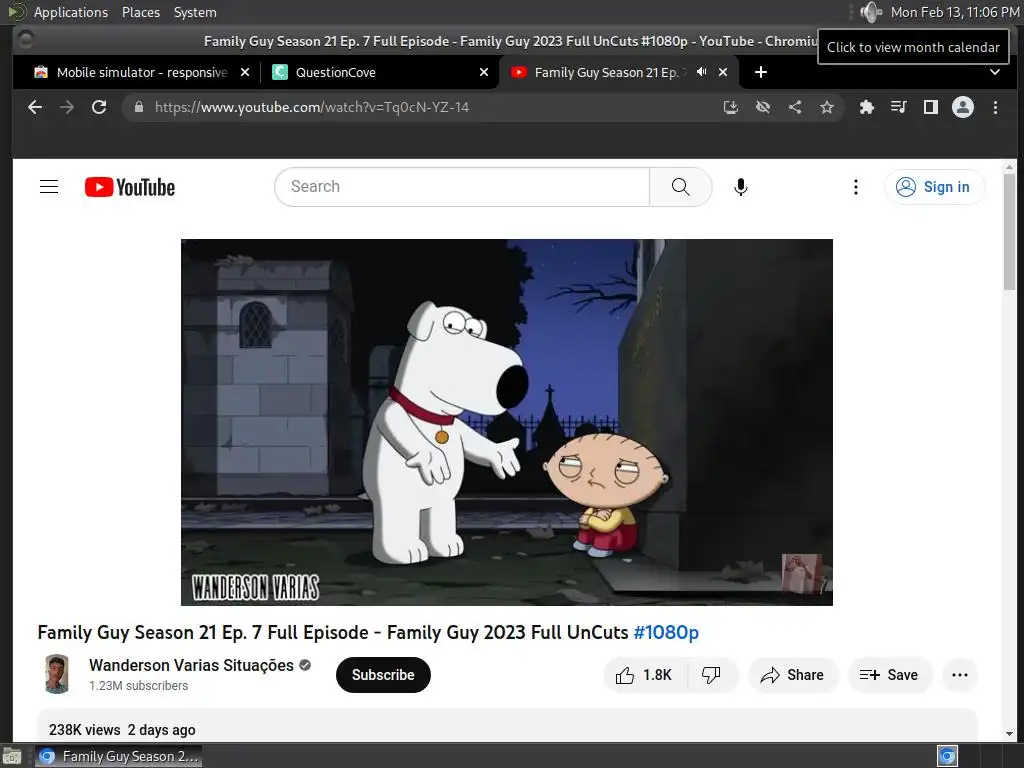
Task: Save the video to a playlist
Action: [889, 675]
